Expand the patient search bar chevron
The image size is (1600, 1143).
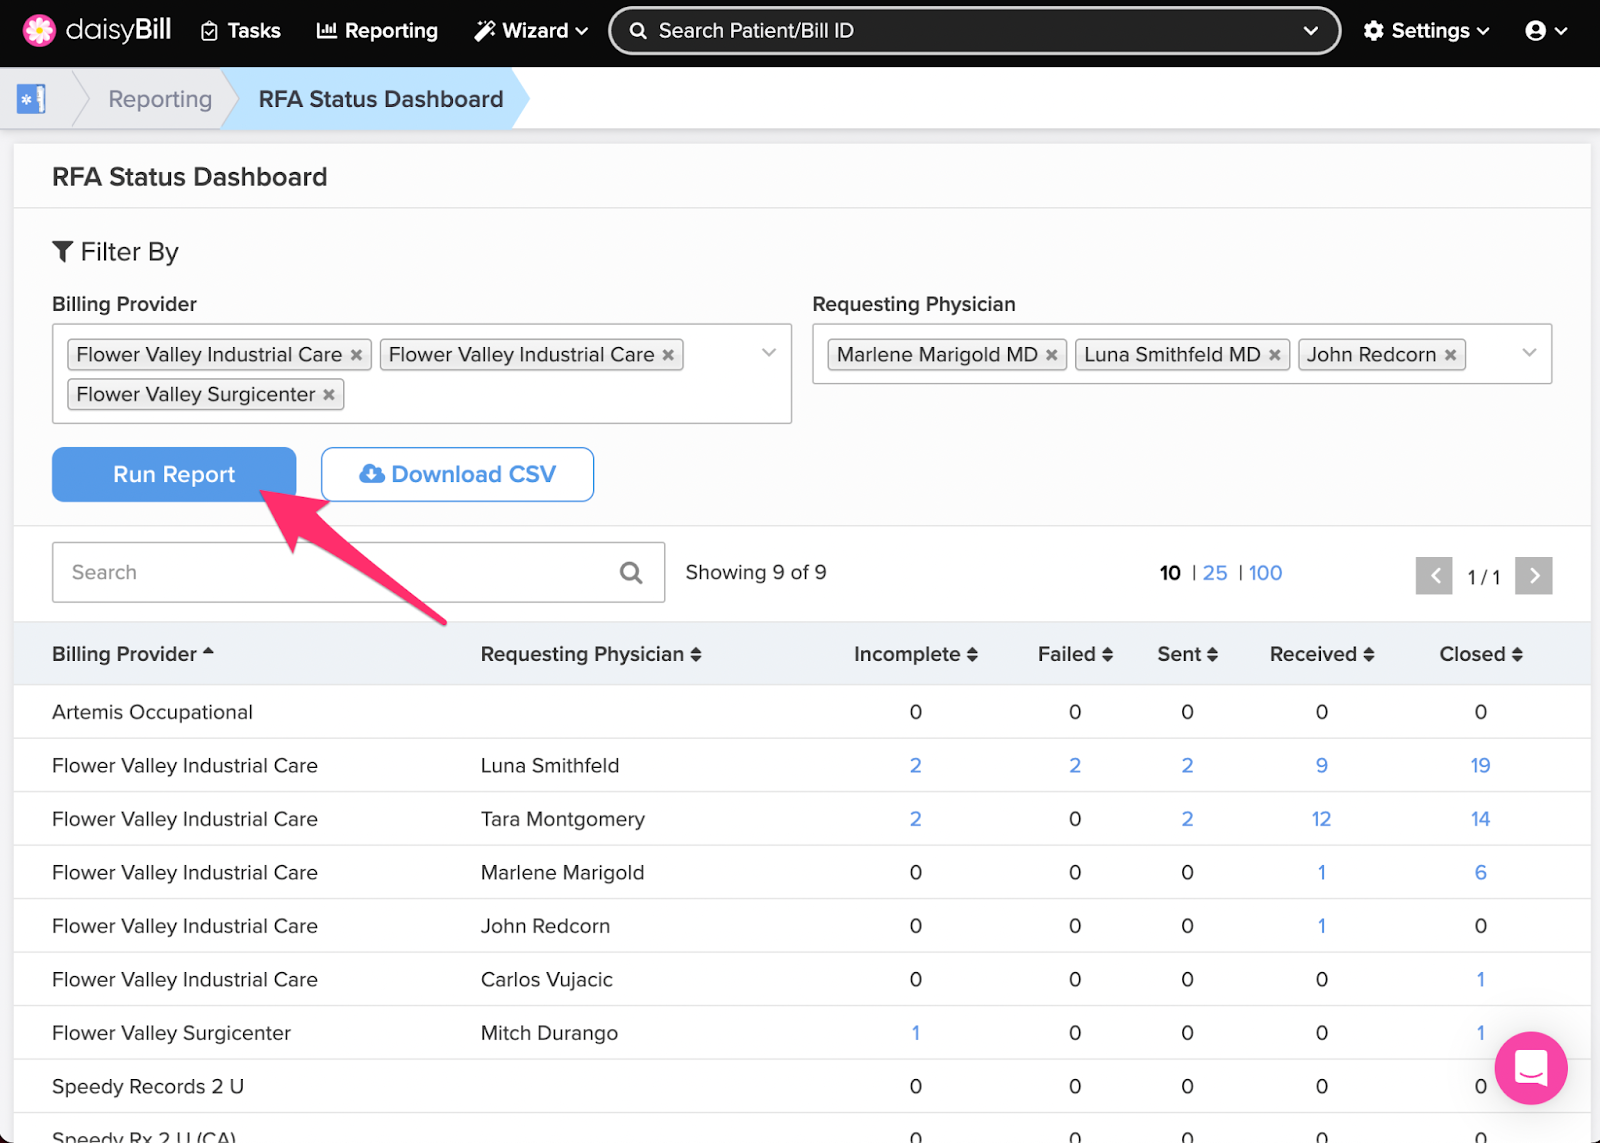click(1311, 30)
